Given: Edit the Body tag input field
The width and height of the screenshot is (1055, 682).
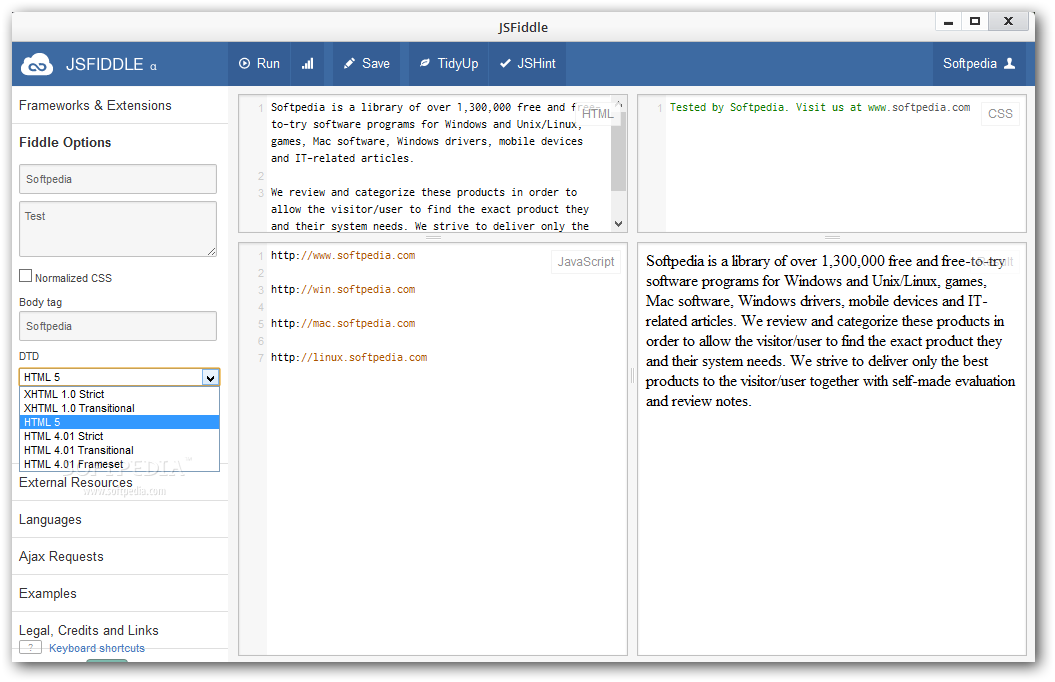Looking at the screenshot, I should point(118,326).
